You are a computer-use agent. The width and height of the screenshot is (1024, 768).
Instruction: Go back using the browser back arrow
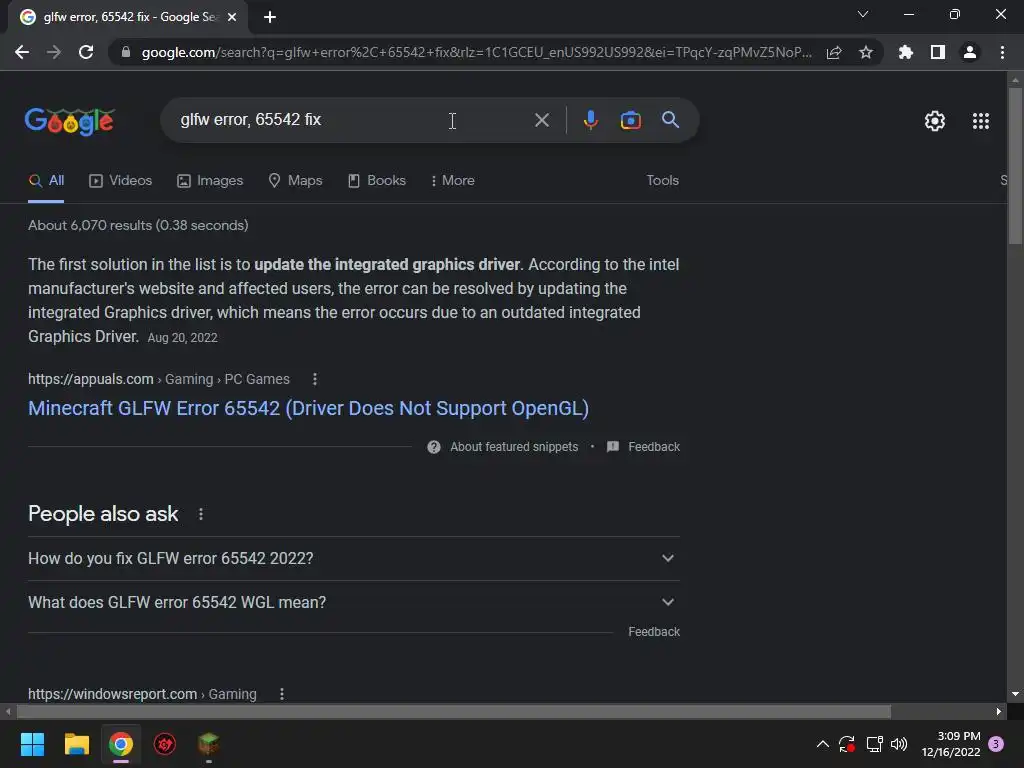22,52
